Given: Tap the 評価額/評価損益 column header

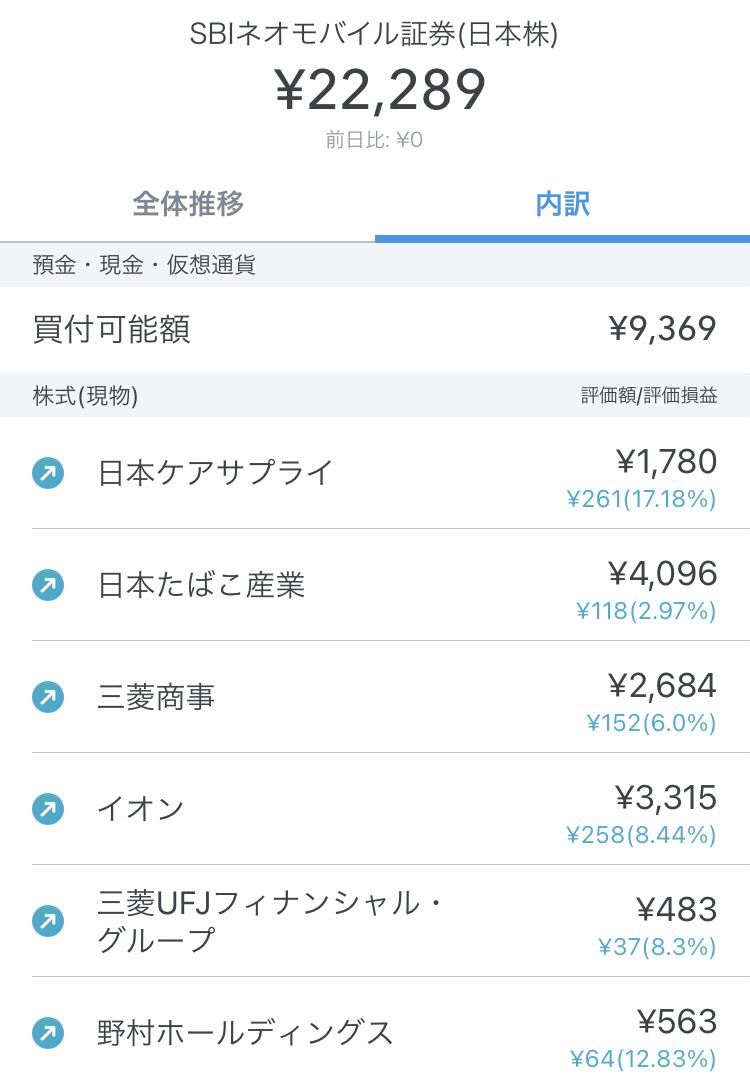Looking at the screenshot, I should pyautogui.click(x=649, y=395).
